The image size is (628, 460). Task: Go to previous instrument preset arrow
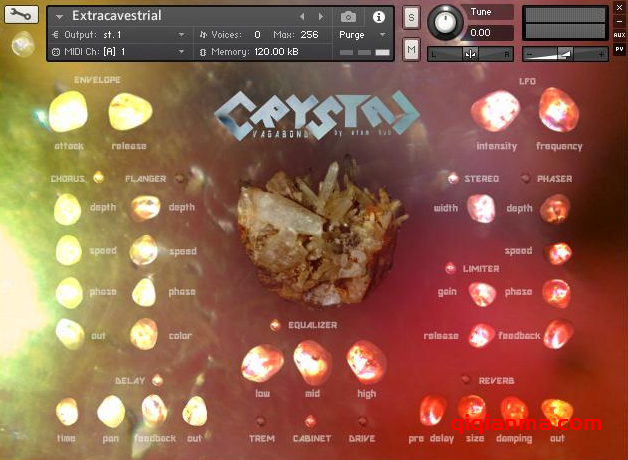pyautogui.click(x=302, y=17)
